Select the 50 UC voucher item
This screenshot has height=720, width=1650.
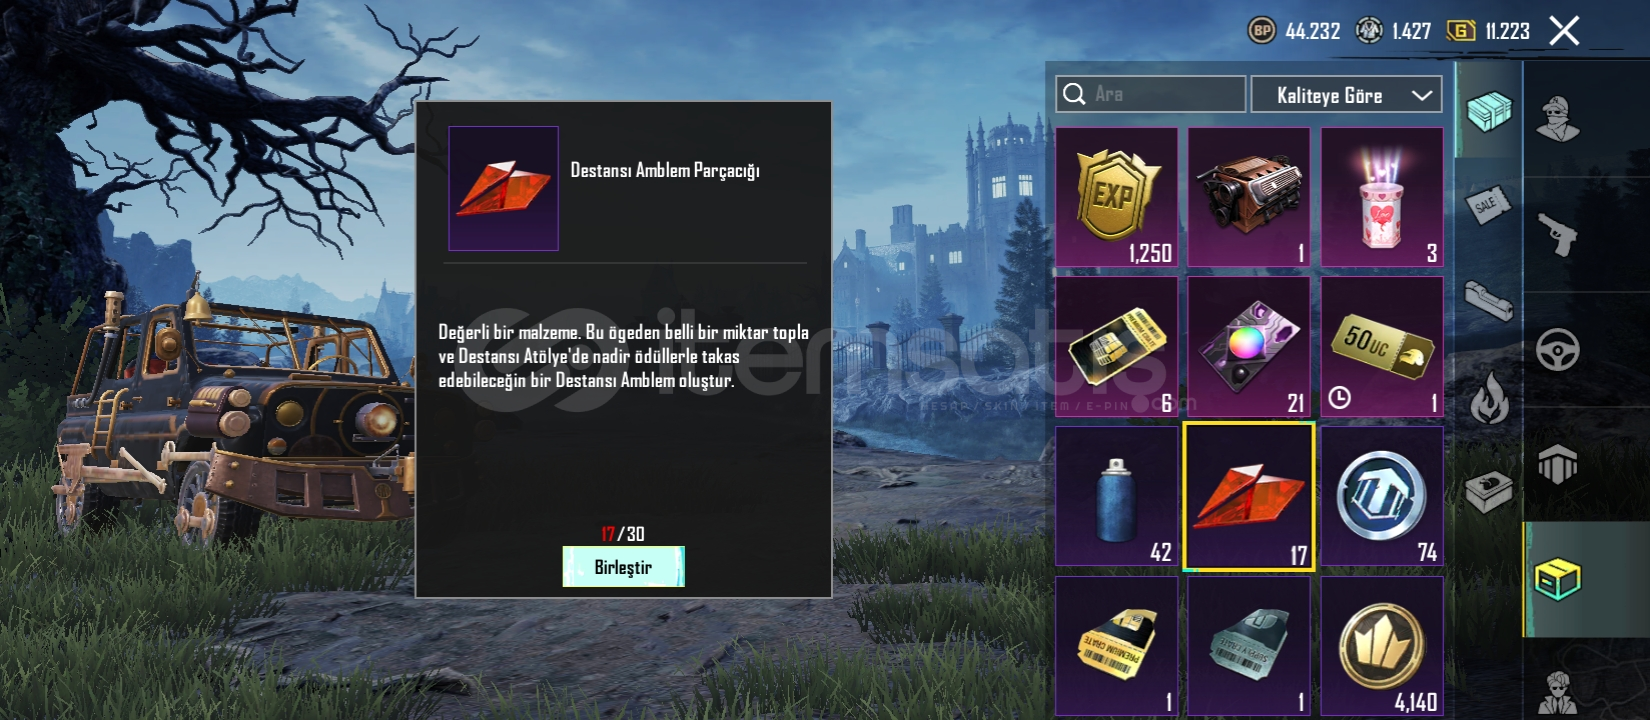[1382, 347]
